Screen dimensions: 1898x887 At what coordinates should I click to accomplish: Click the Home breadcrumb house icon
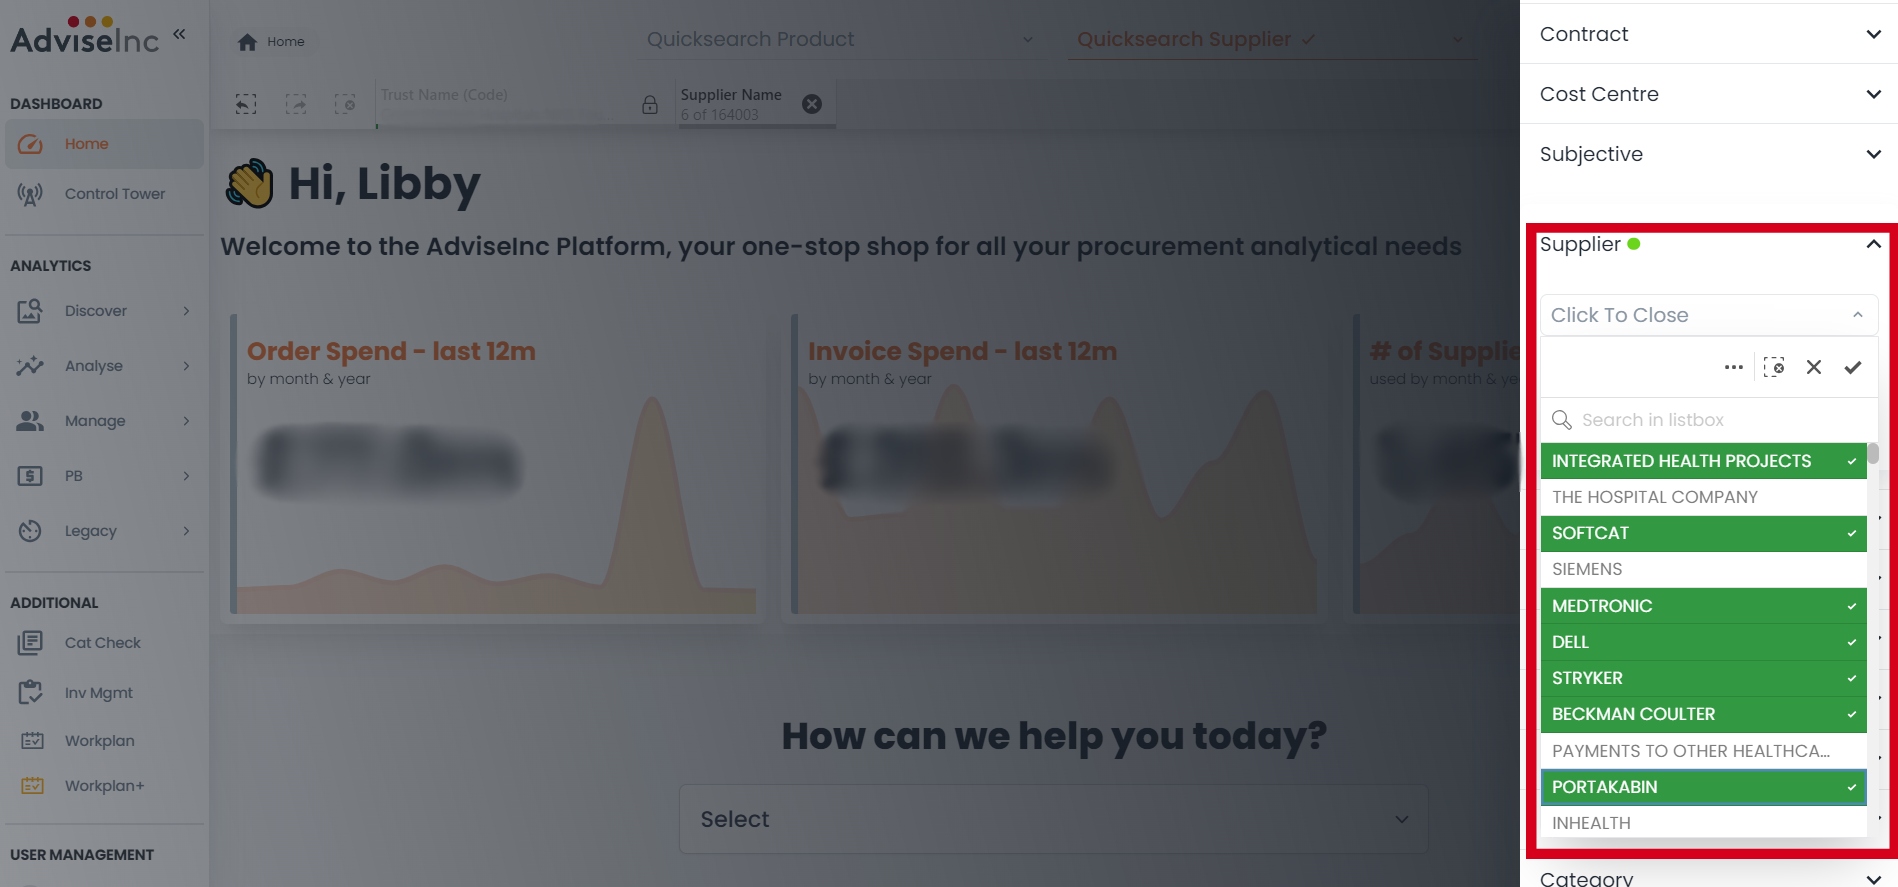coord(247,42)
